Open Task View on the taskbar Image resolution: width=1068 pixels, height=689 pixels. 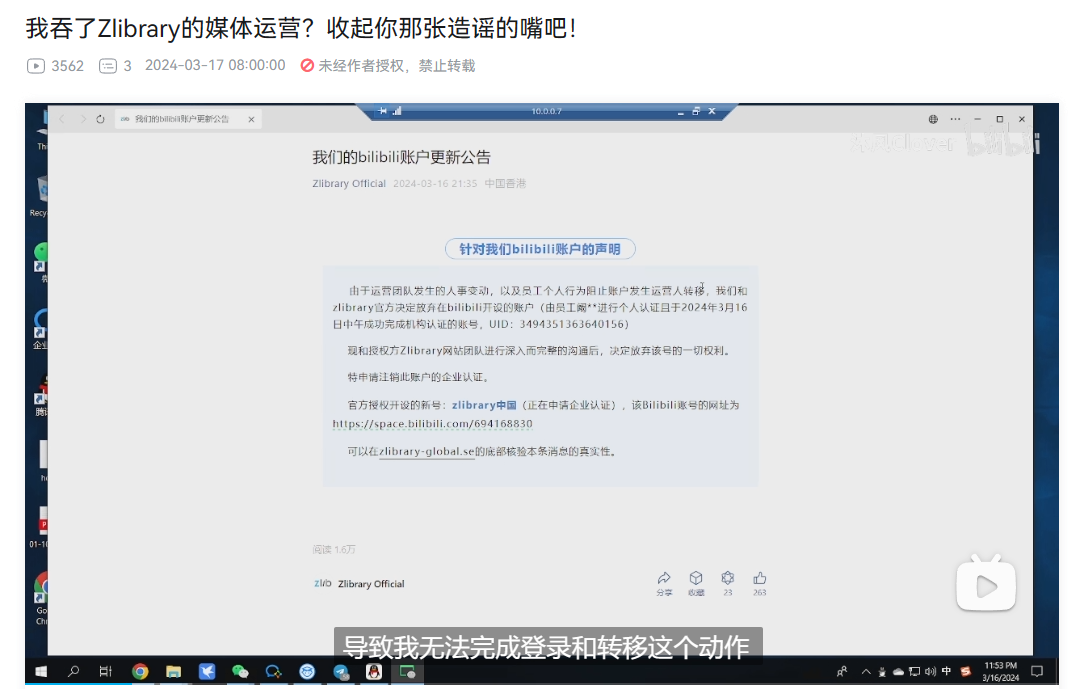pyautogui.click(x=106, y=672)
